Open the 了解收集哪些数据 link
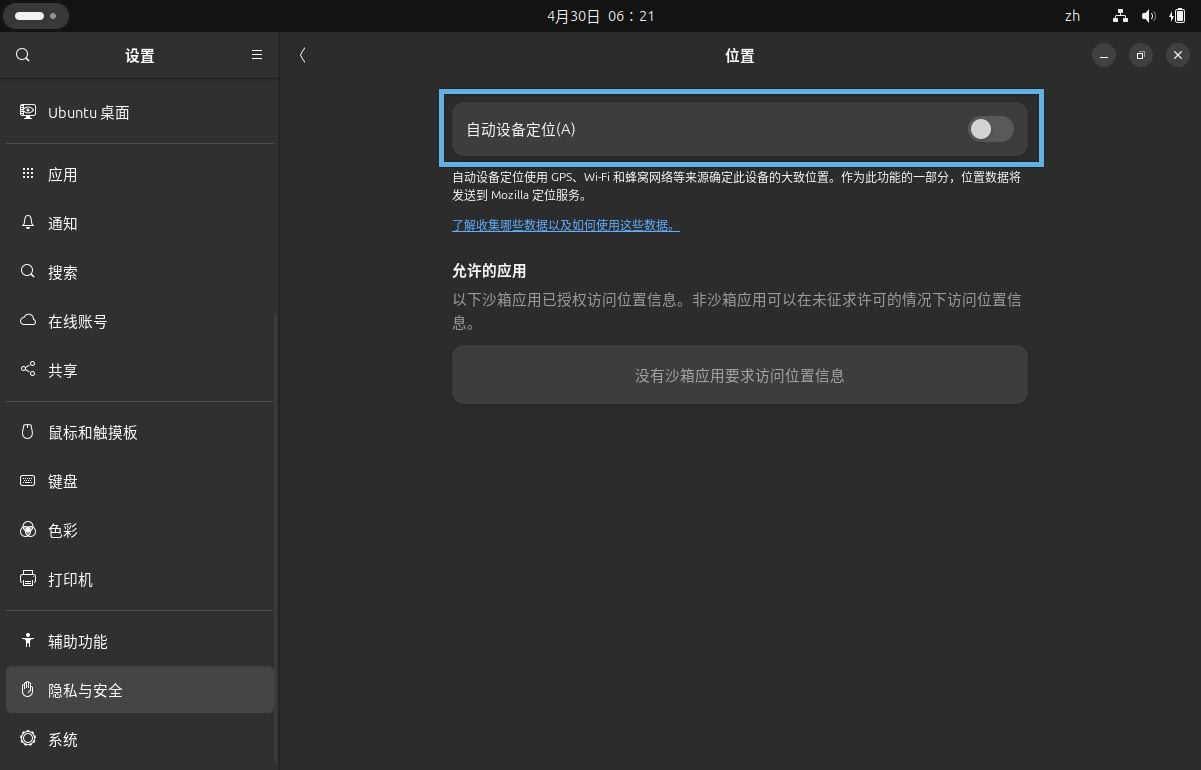1201x770 pixels. click(565, 225)
